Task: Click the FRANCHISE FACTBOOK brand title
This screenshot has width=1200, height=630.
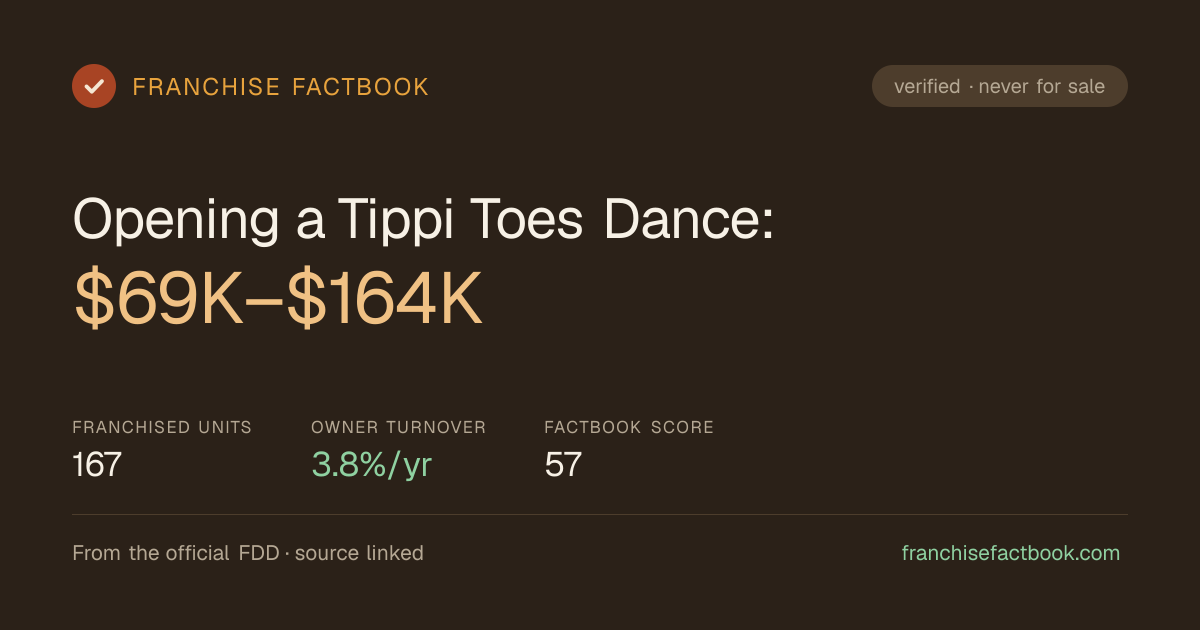Action: (x=281, y=87)
